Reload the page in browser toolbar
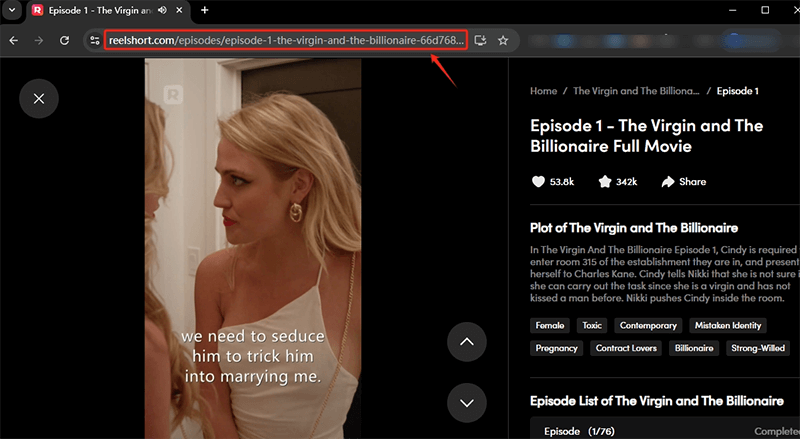The height and width of the screenshot is (439, 800). pyautogui.click(x=64, y=41)
